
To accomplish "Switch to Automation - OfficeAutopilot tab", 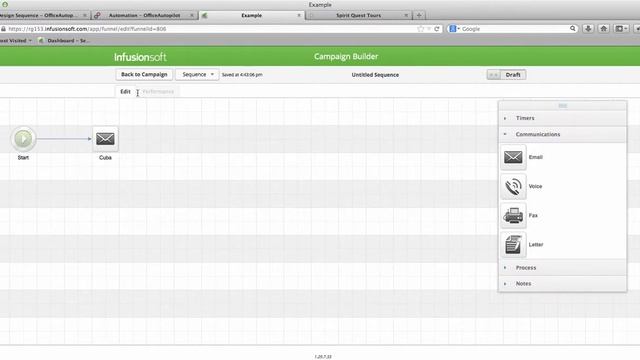I will 144,15.
